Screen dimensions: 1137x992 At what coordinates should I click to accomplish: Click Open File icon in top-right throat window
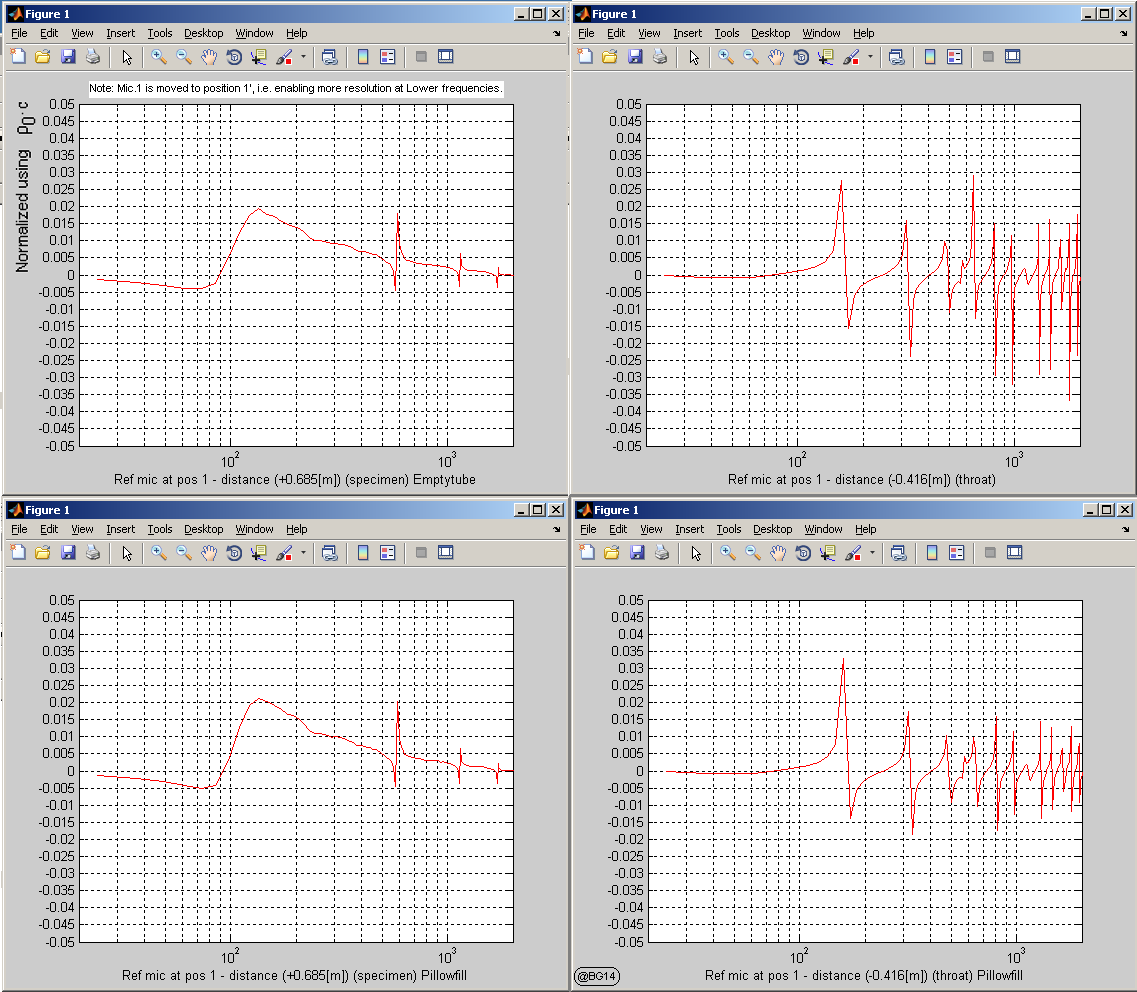(610, 57)
